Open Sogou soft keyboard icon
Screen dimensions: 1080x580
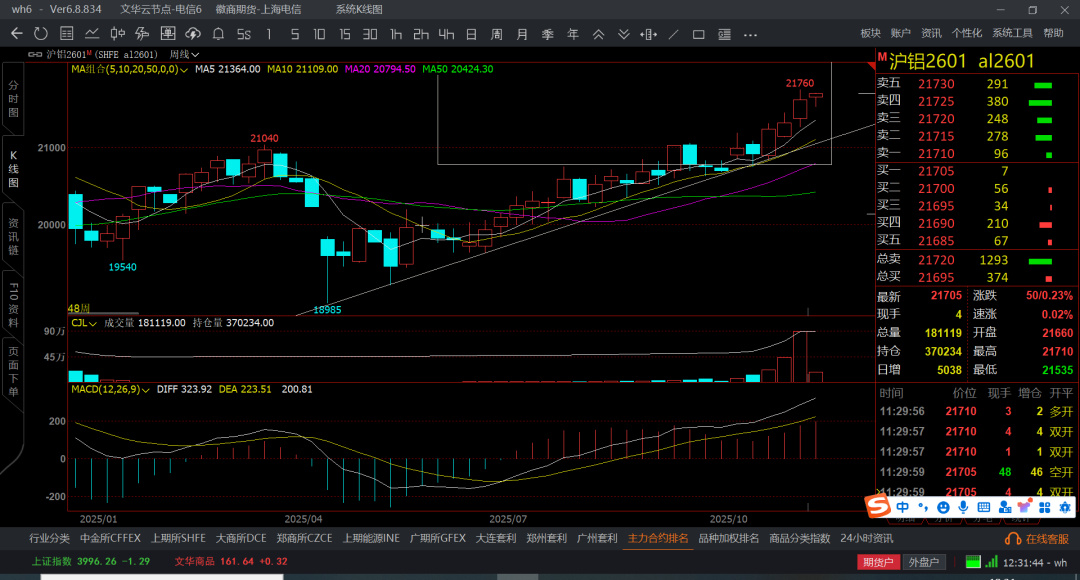(x=984, y=508)
